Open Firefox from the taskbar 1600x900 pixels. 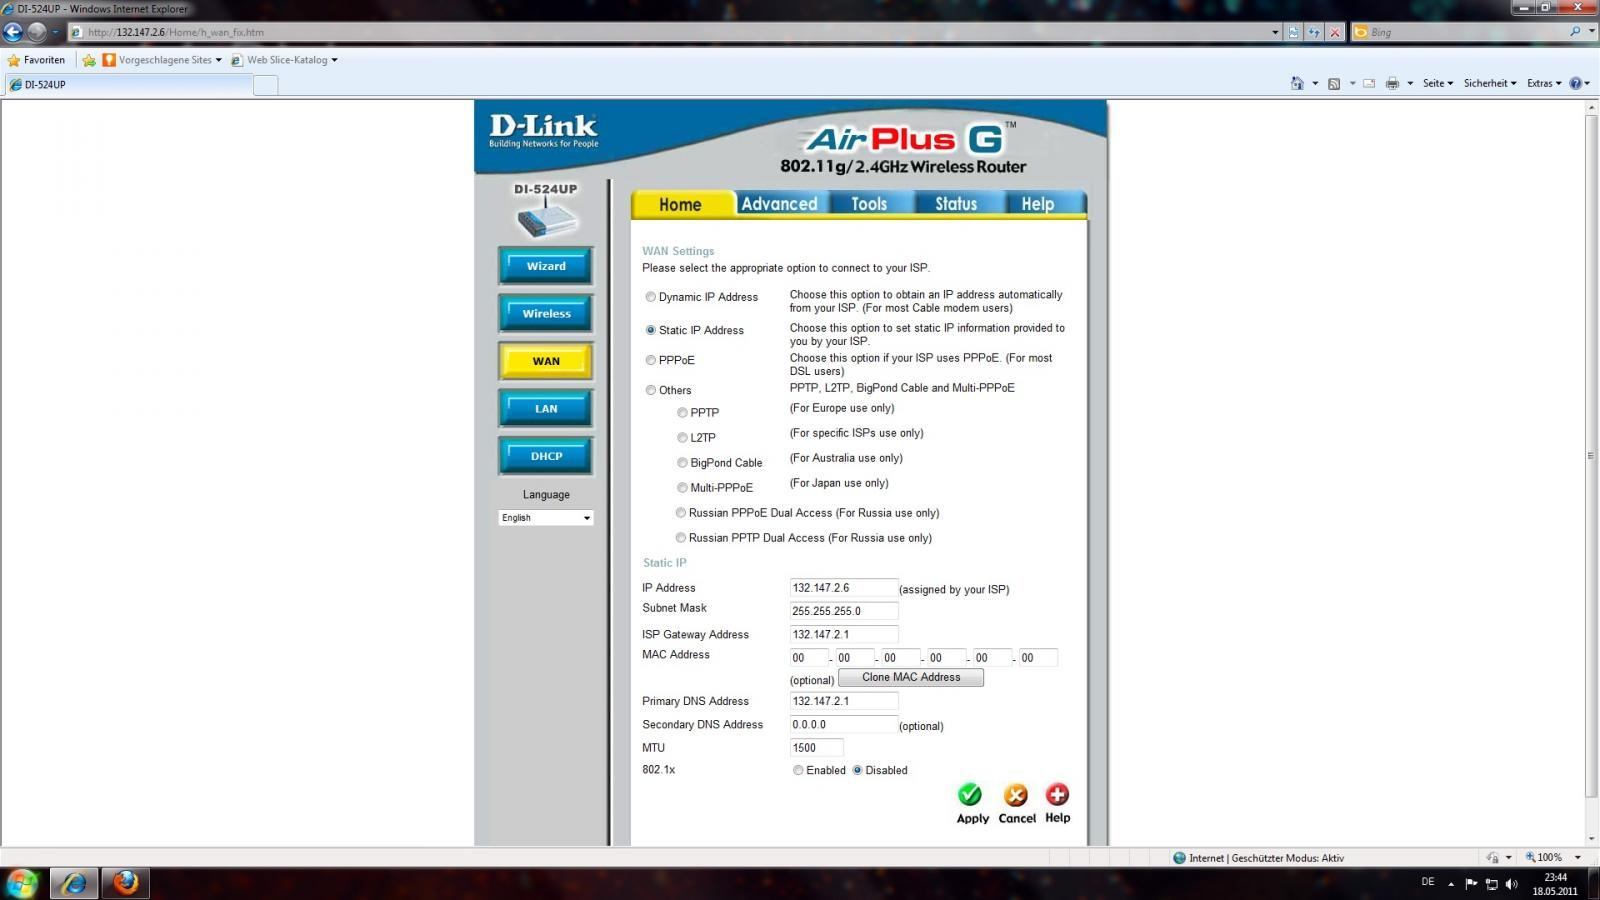click(126, 883)
